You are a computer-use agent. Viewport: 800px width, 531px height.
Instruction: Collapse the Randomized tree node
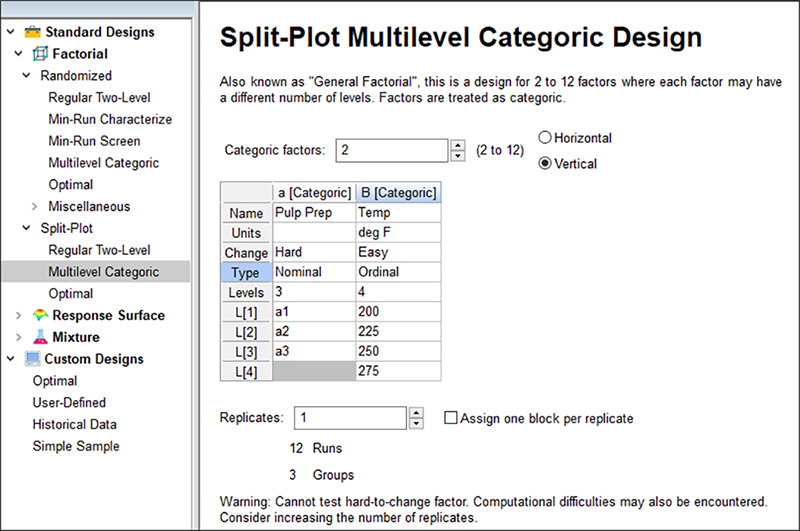[x=28, y=76]
